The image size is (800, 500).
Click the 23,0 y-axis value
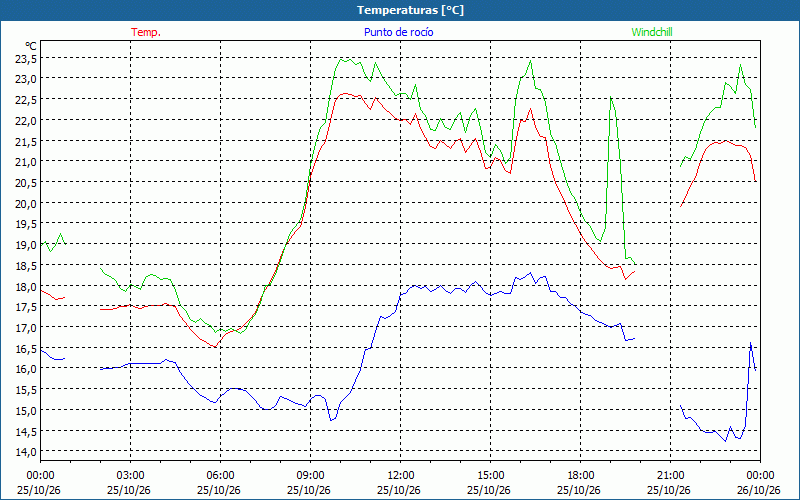(26, 79)
